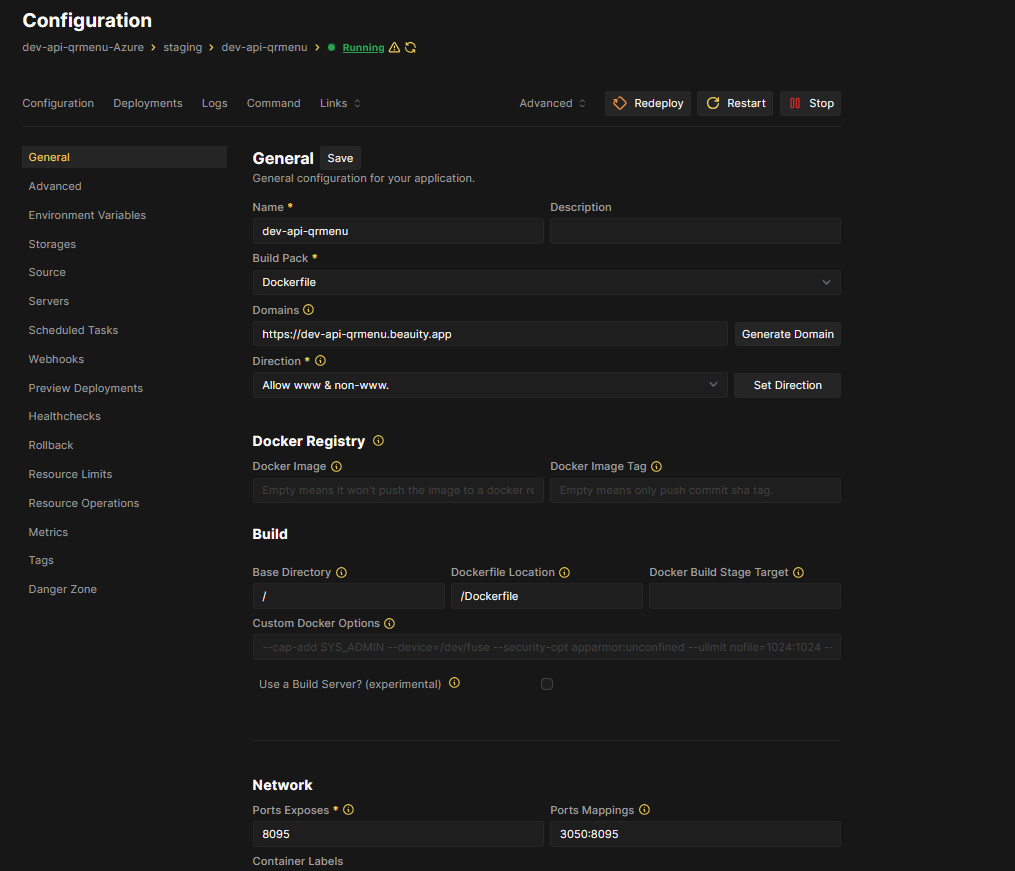Click the Direction info icon

coord(320,361)
